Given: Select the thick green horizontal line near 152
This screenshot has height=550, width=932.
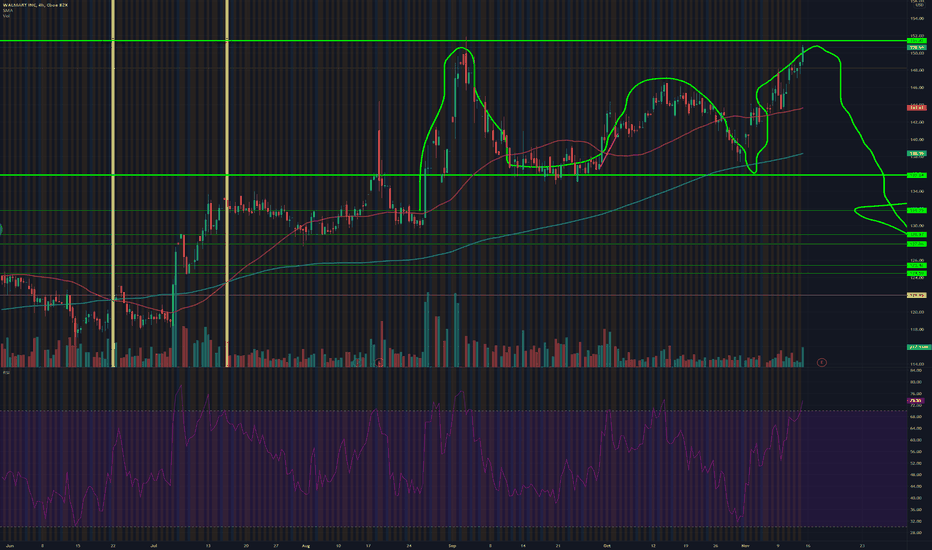Looking at the screenshot, I should click(452, 40).
